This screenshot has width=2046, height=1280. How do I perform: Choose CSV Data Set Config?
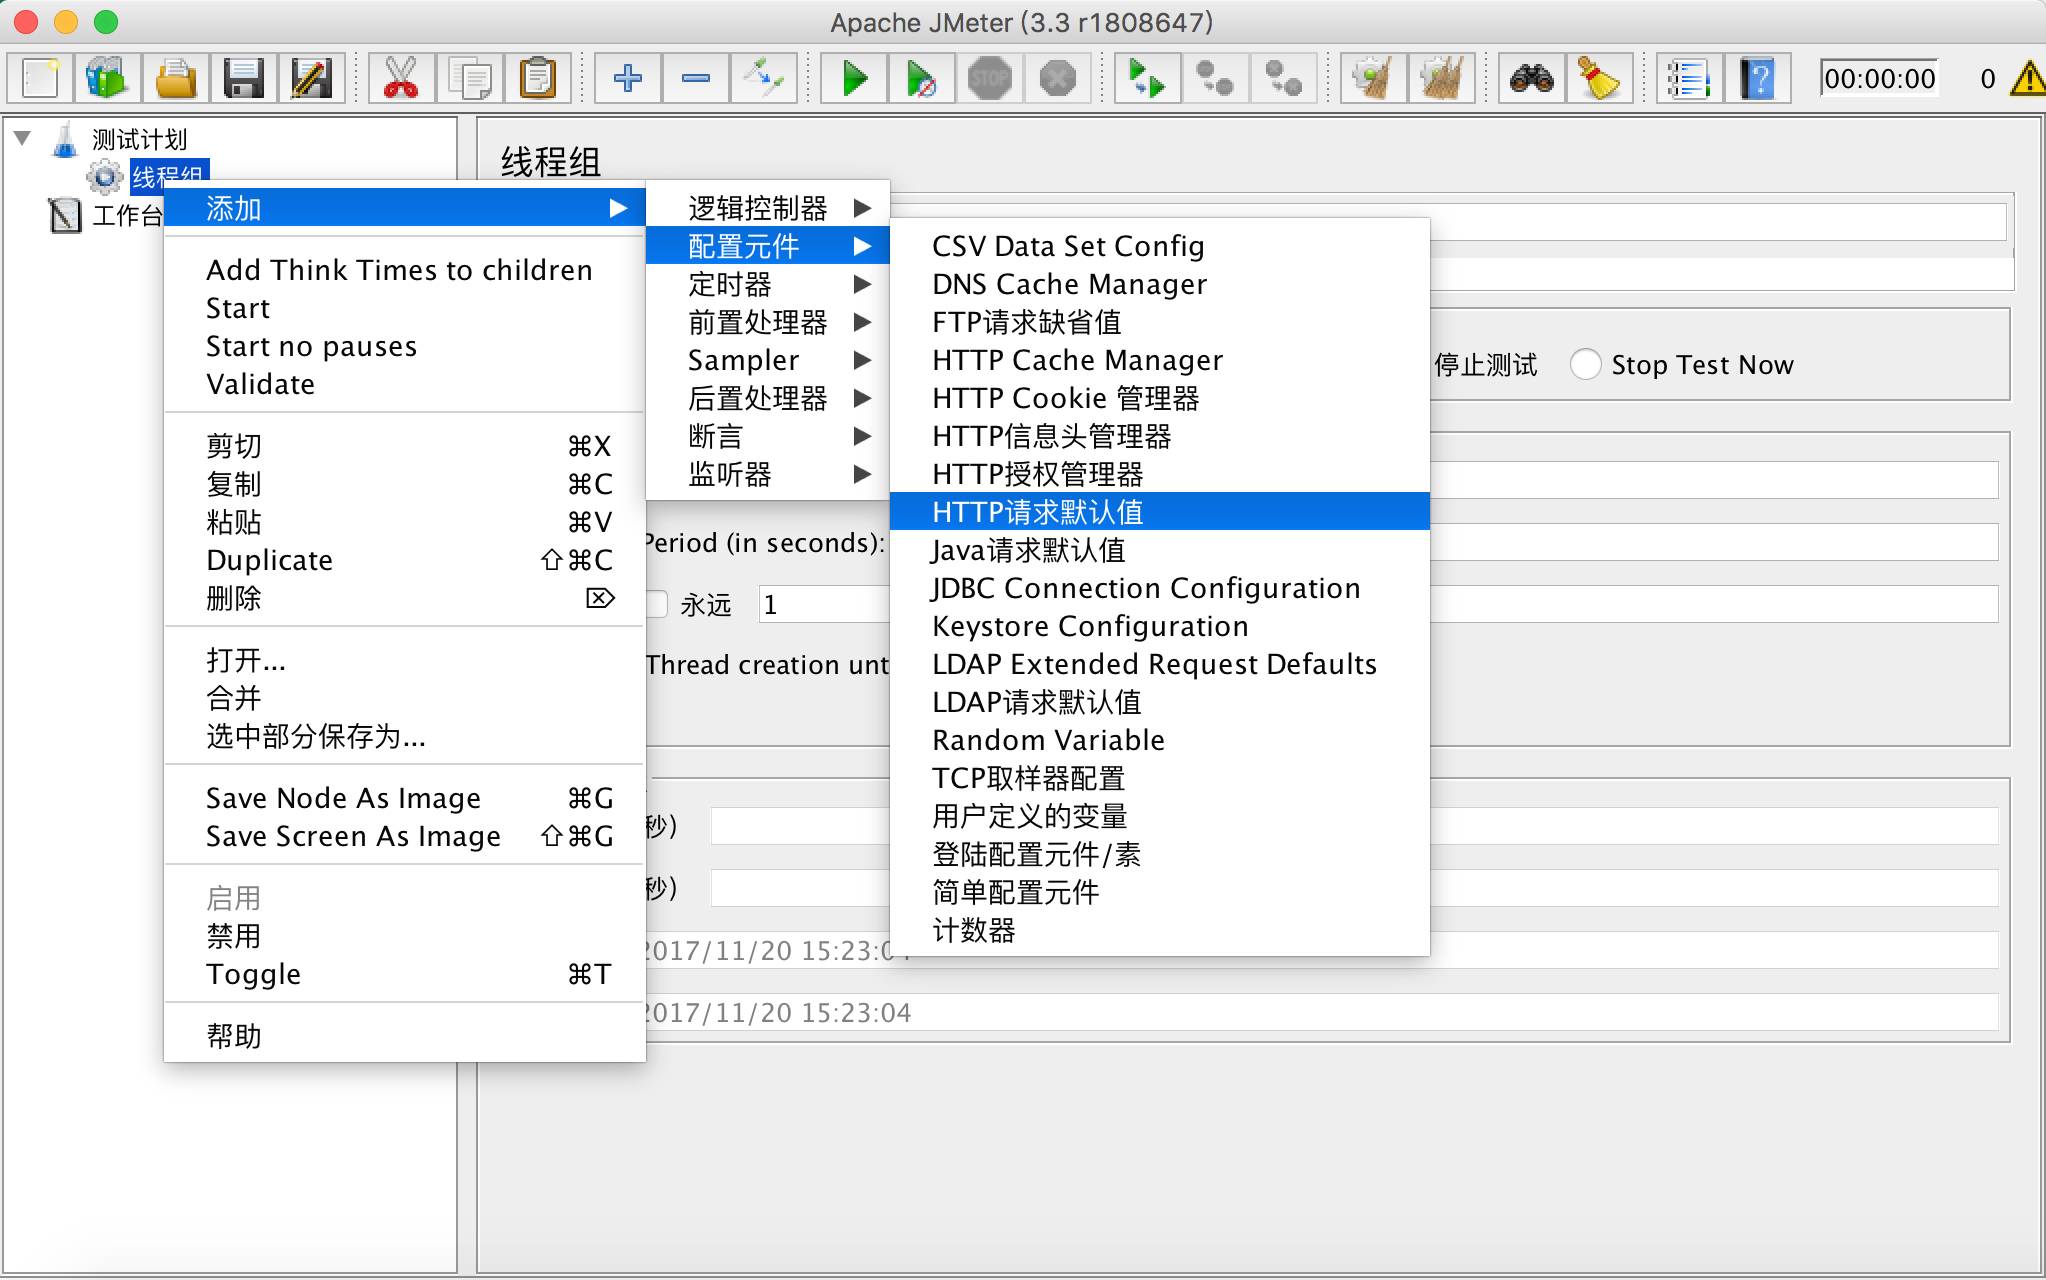[x=1159, y=246]
